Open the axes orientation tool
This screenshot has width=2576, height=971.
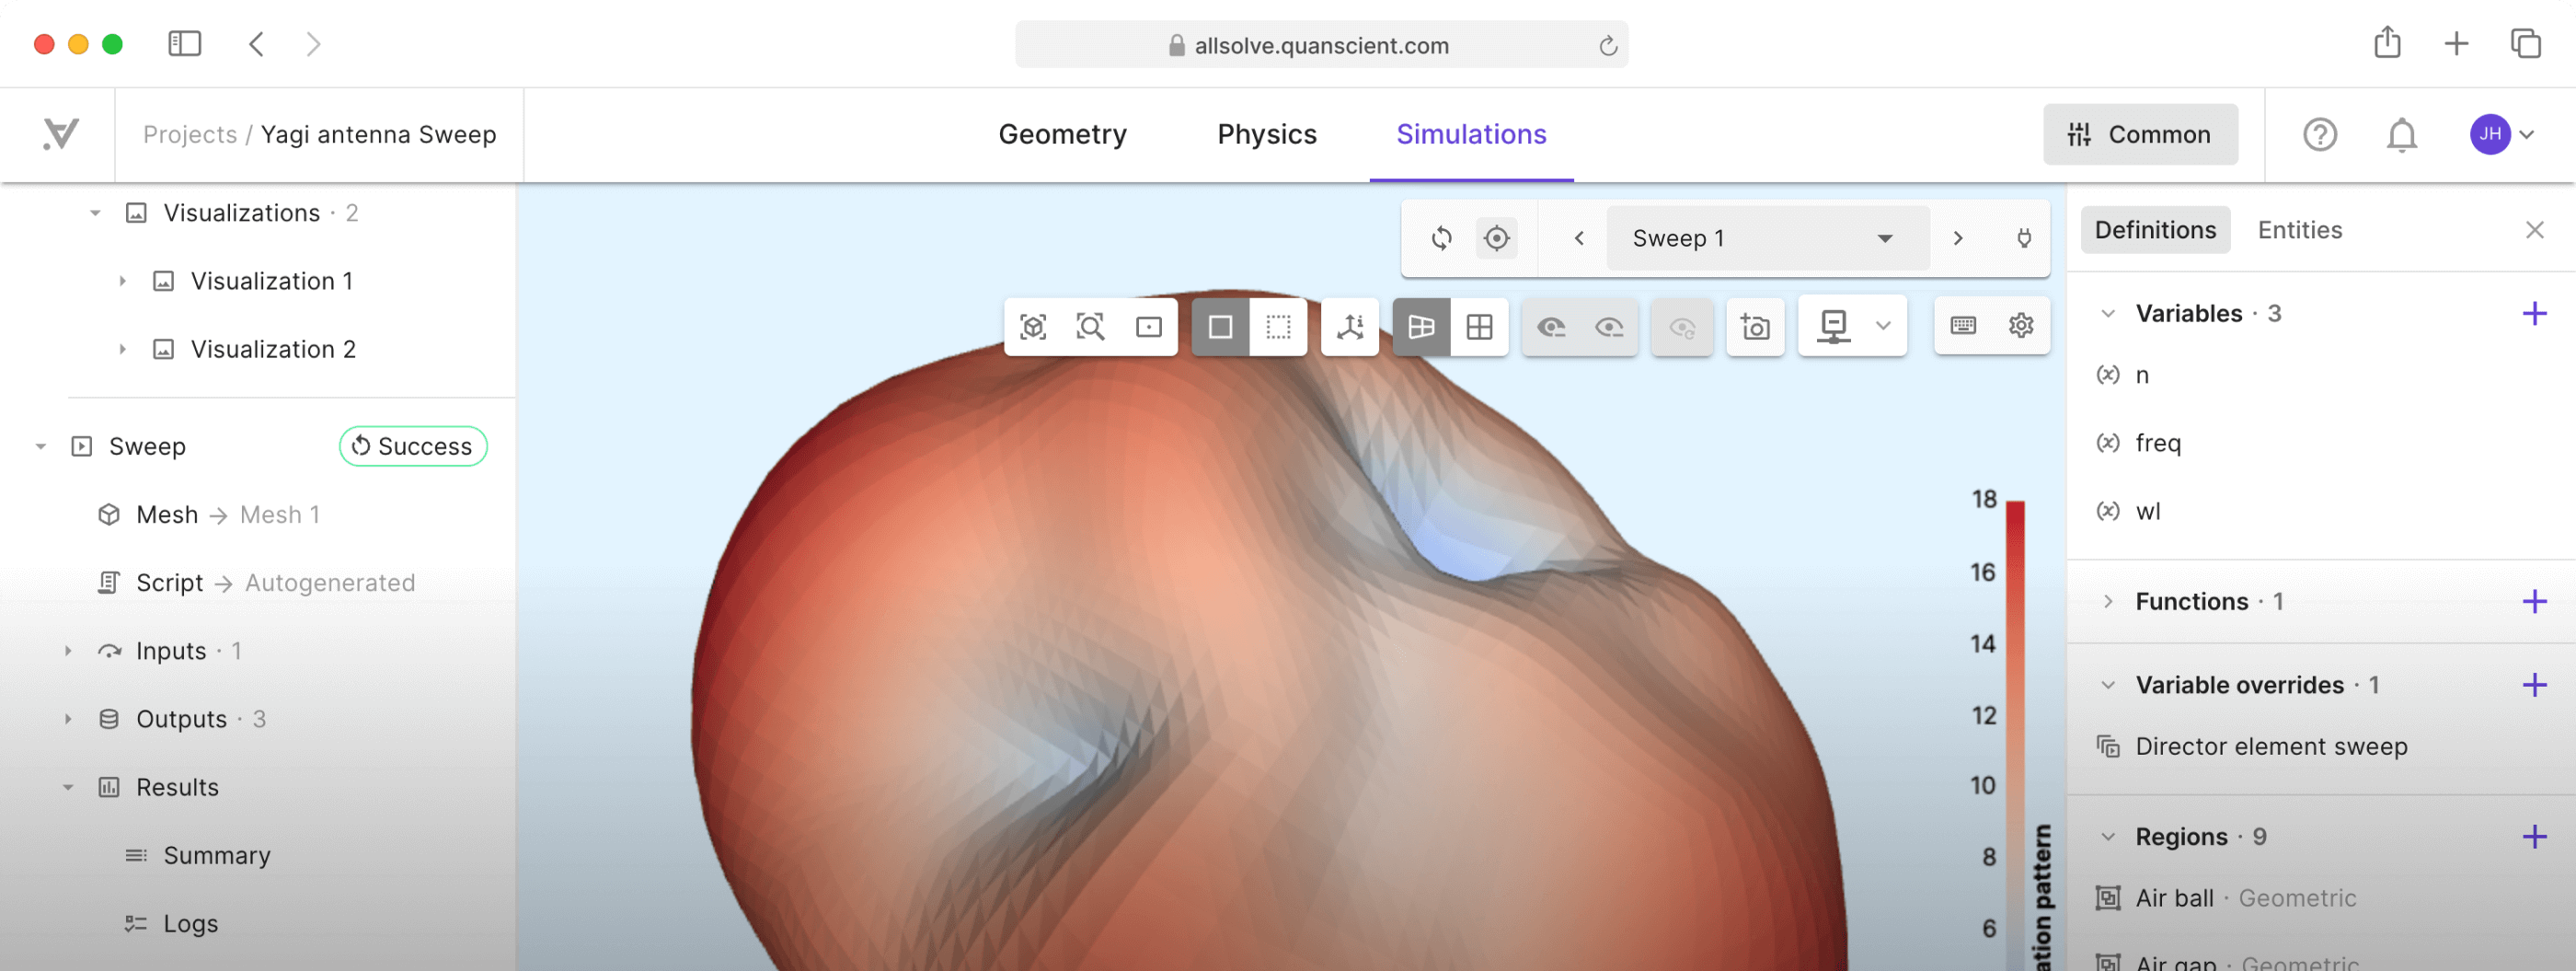1349,326
